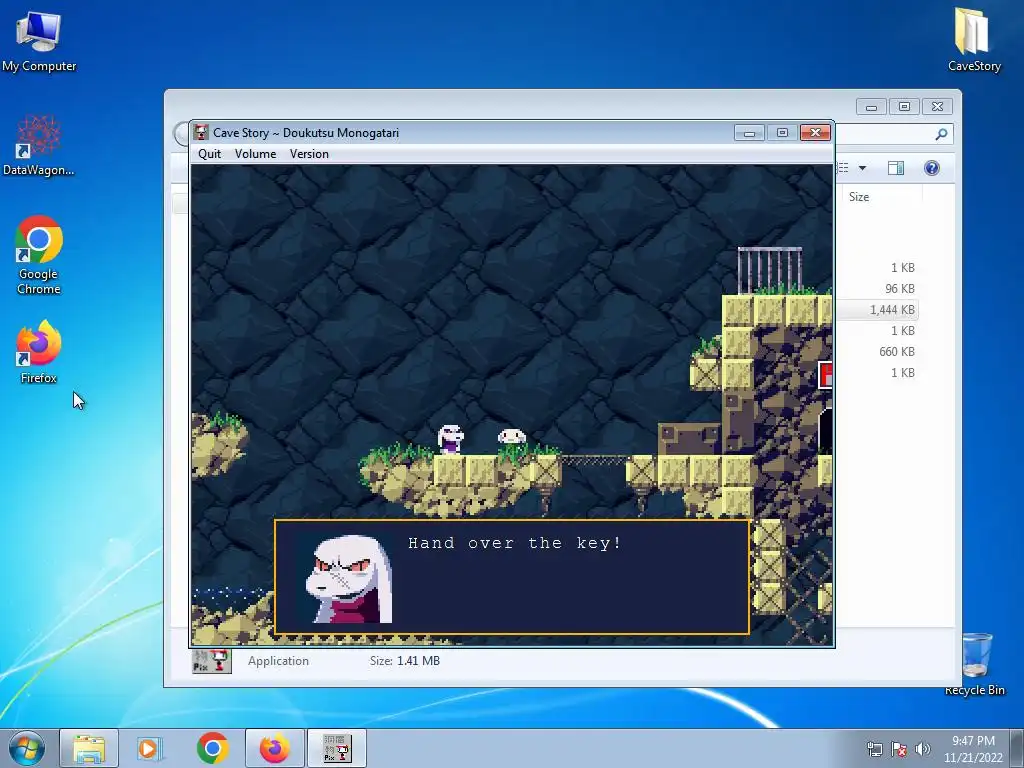Open the Version menu in Cave Story
1024x768 pixels.
pos(309,154)
